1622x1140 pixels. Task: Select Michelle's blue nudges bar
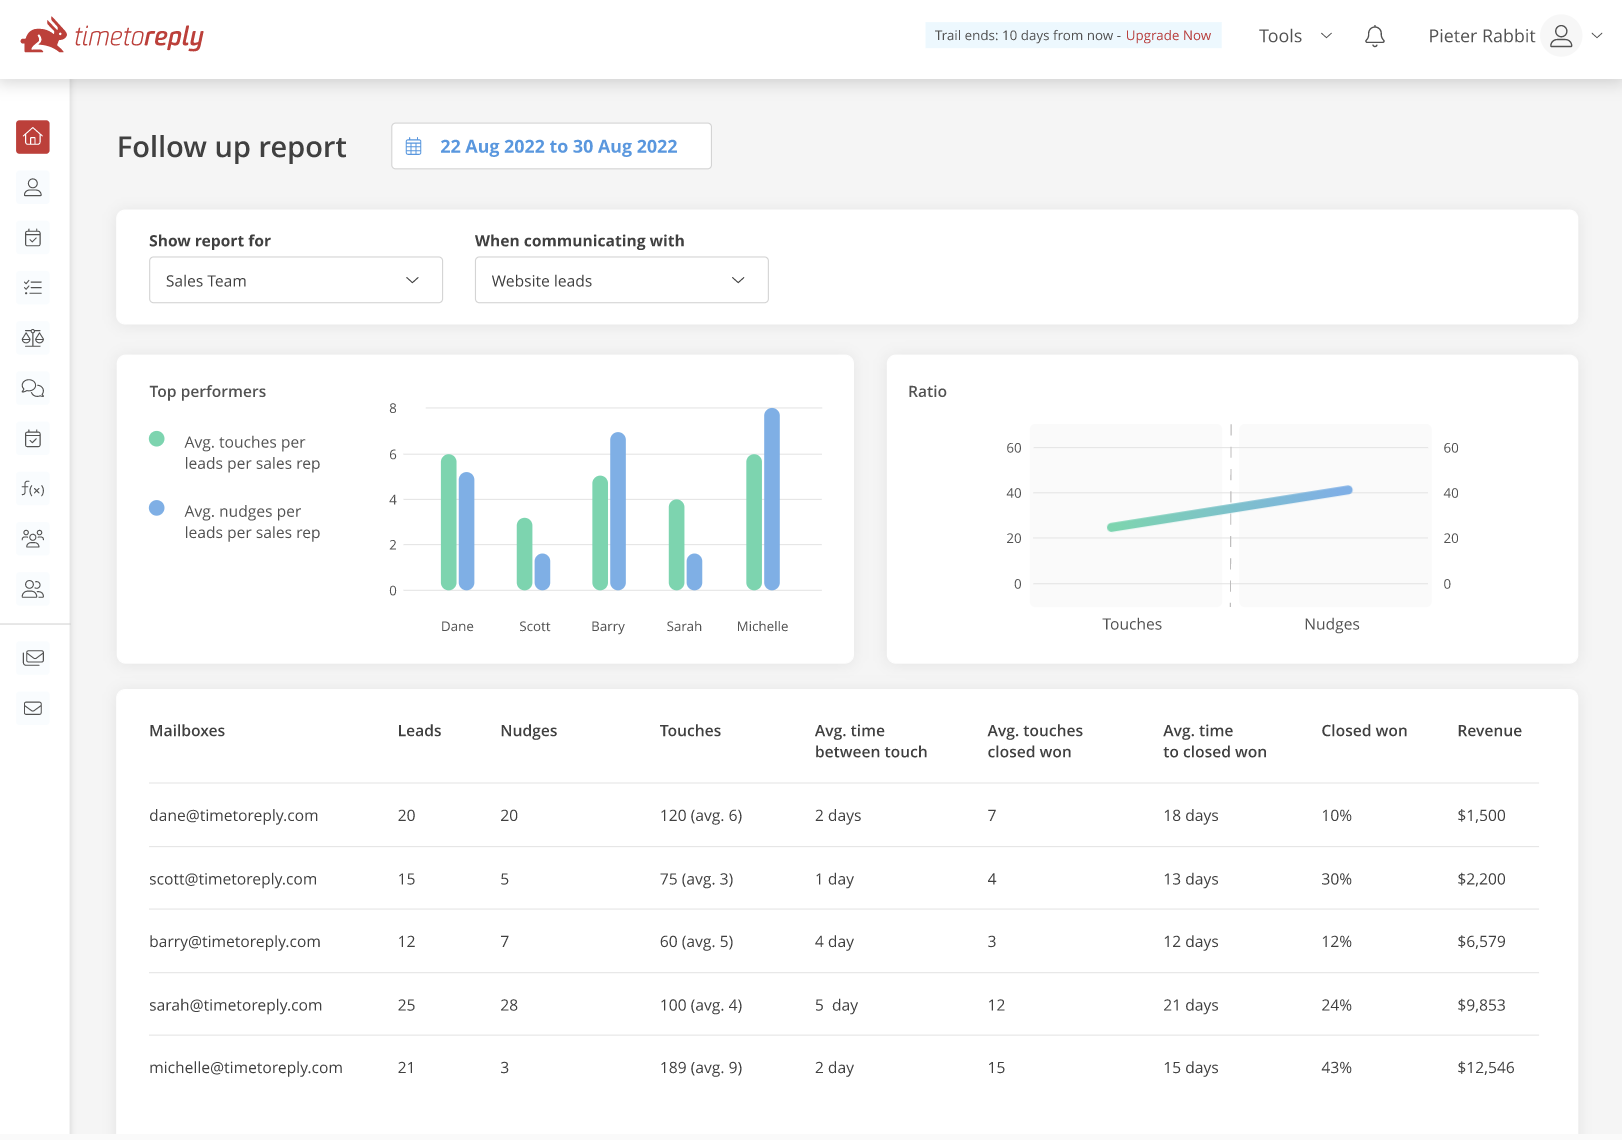pyautogui.click(x=772, y=499)
